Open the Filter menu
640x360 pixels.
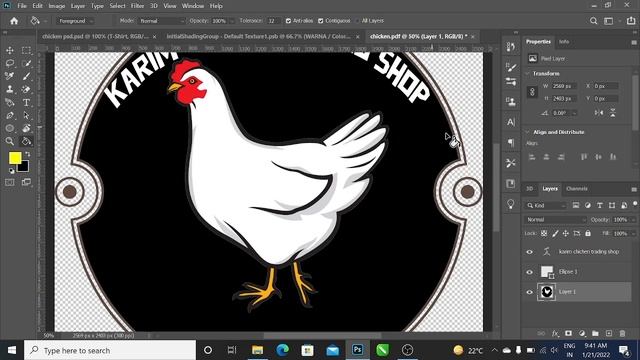138,6
